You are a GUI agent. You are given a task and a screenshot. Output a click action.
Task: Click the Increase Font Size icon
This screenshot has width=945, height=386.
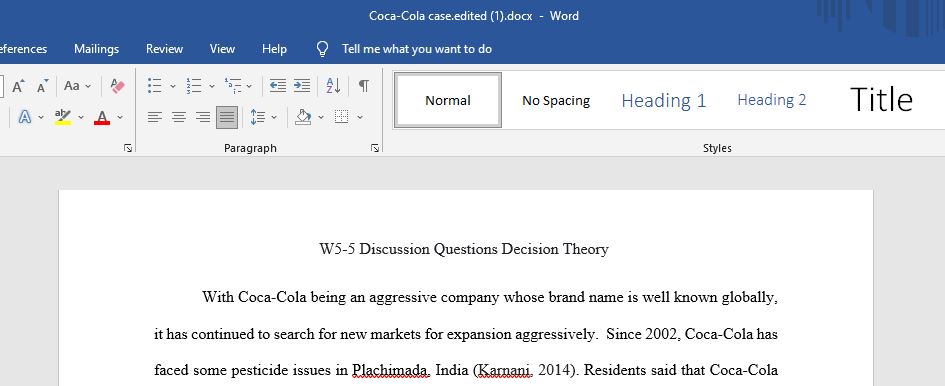[x=19, y=86]
